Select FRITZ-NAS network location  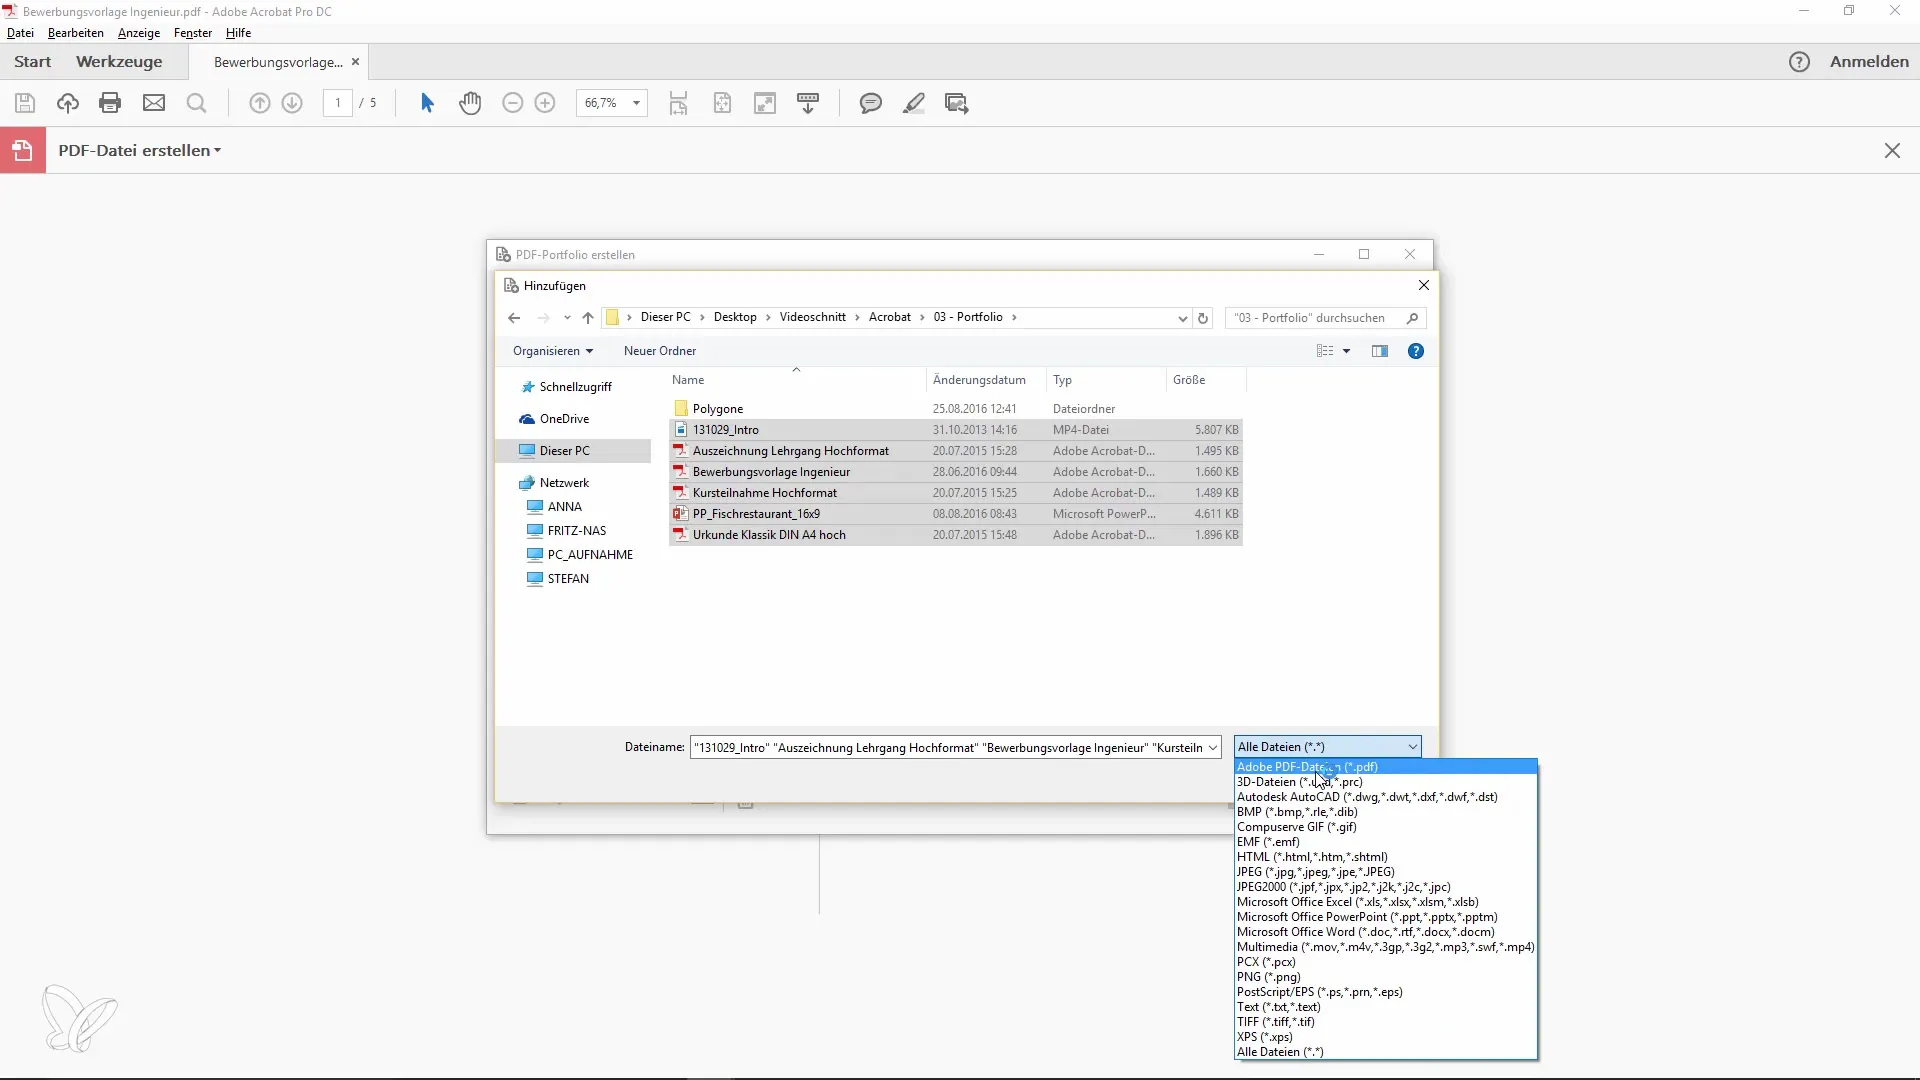pyautogui.click(x=577, y=531)
